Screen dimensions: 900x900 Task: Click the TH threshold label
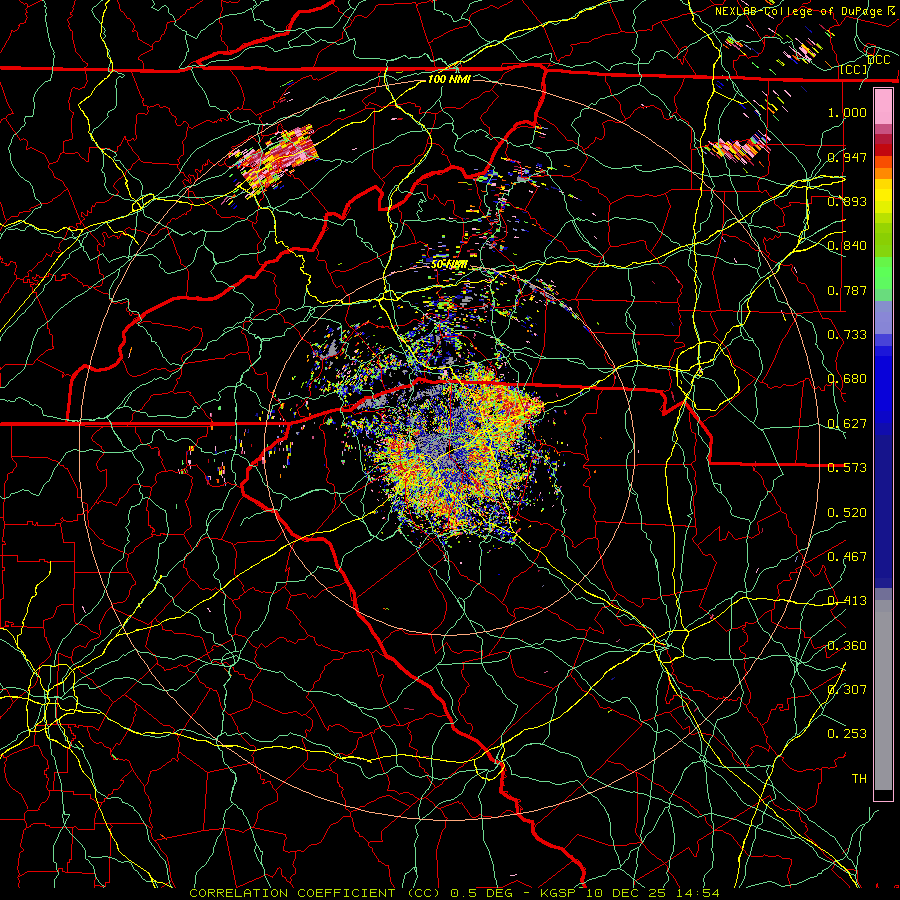coord(859,779)
